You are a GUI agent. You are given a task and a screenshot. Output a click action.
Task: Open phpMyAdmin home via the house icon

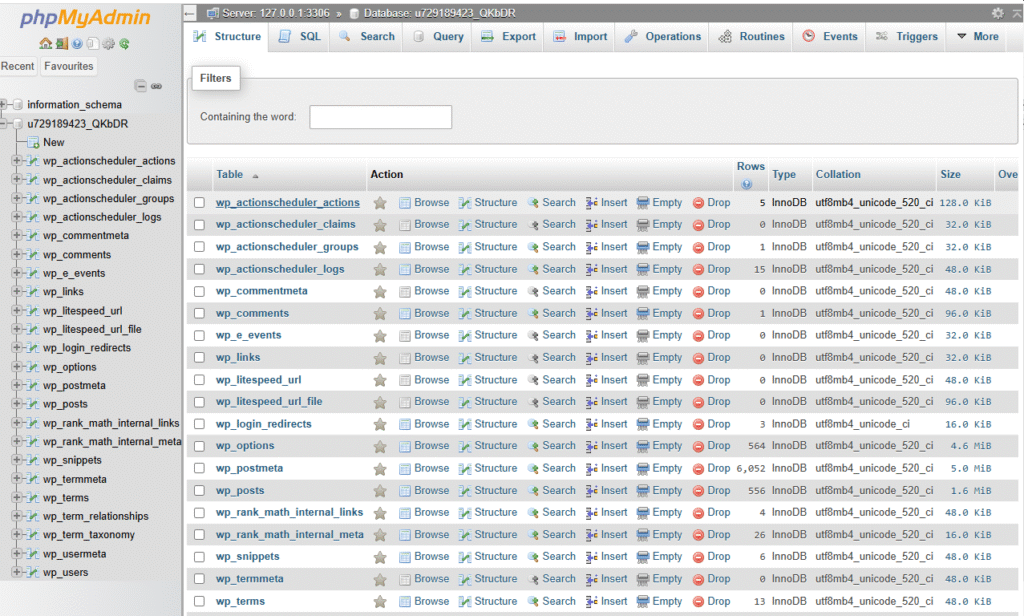(45, 44)
